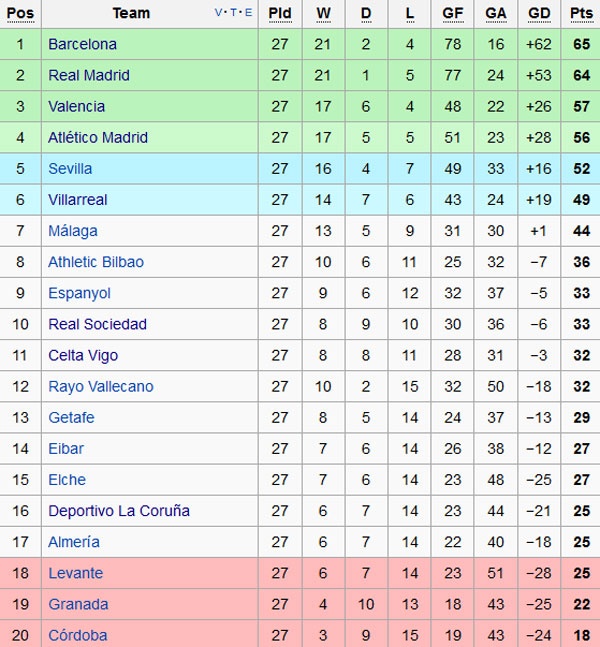Open the Real Sociedad link

[97, 324]
